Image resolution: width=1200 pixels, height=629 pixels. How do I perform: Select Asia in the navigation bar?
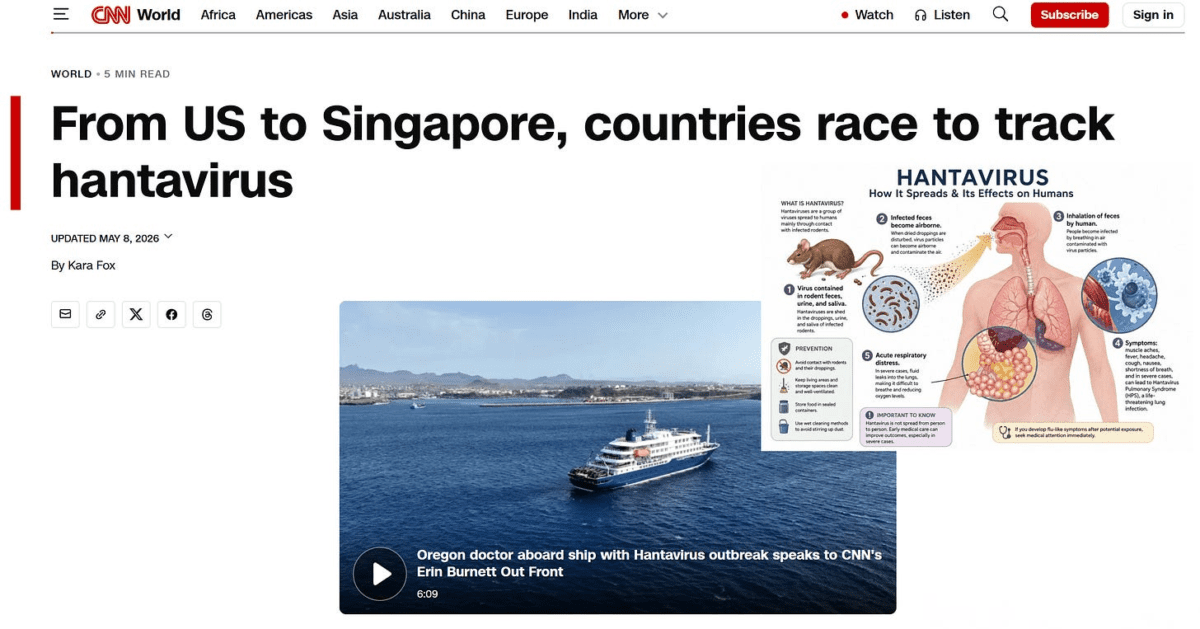(345, 15)
